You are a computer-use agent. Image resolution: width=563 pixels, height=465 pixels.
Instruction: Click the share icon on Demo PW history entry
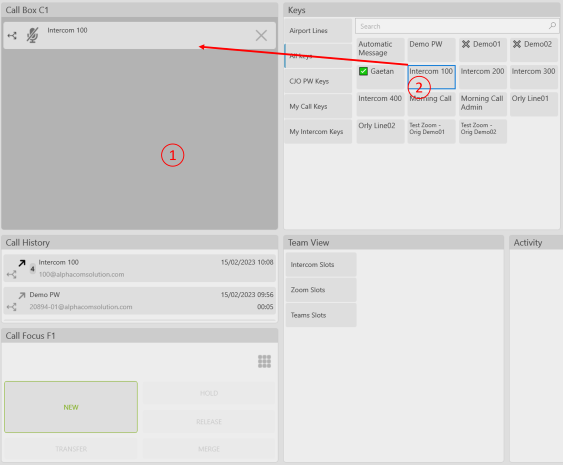tap(11, 307)
